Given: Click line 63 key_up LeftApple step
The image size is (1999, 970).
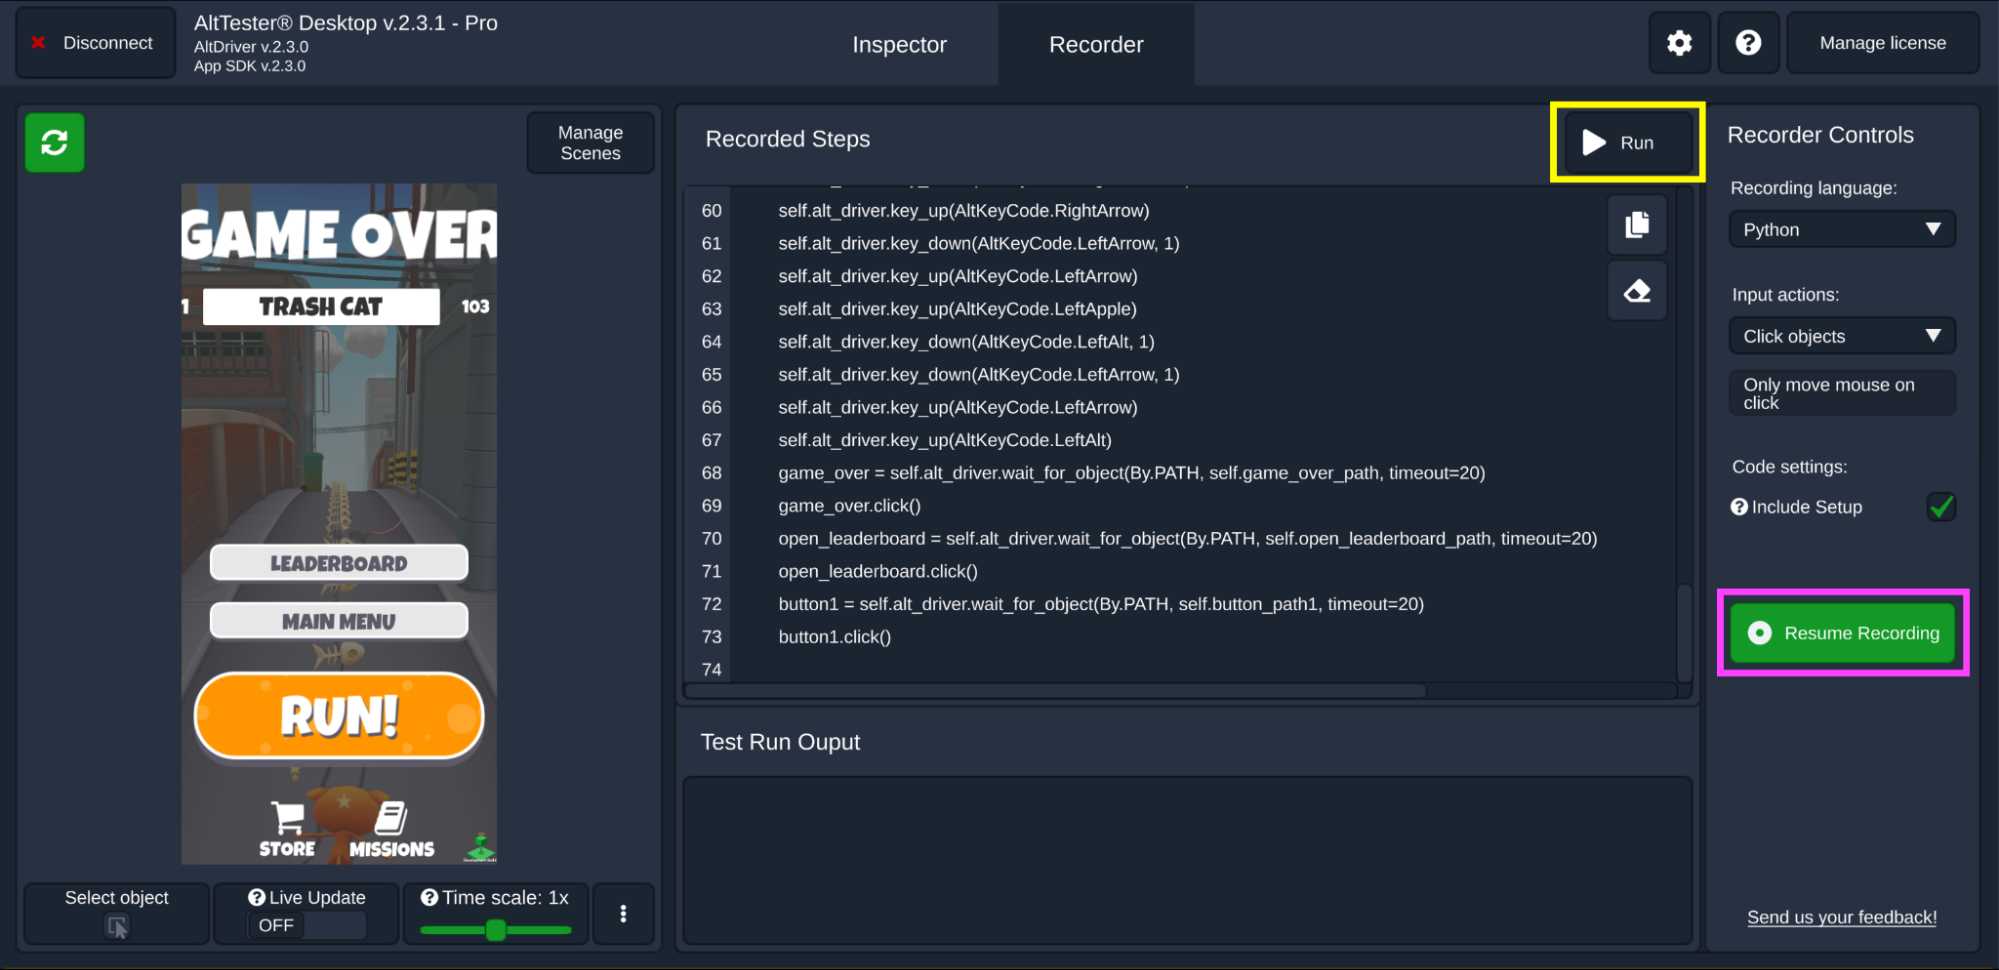Looking at the screenshot, I should (x=957, y=309).
